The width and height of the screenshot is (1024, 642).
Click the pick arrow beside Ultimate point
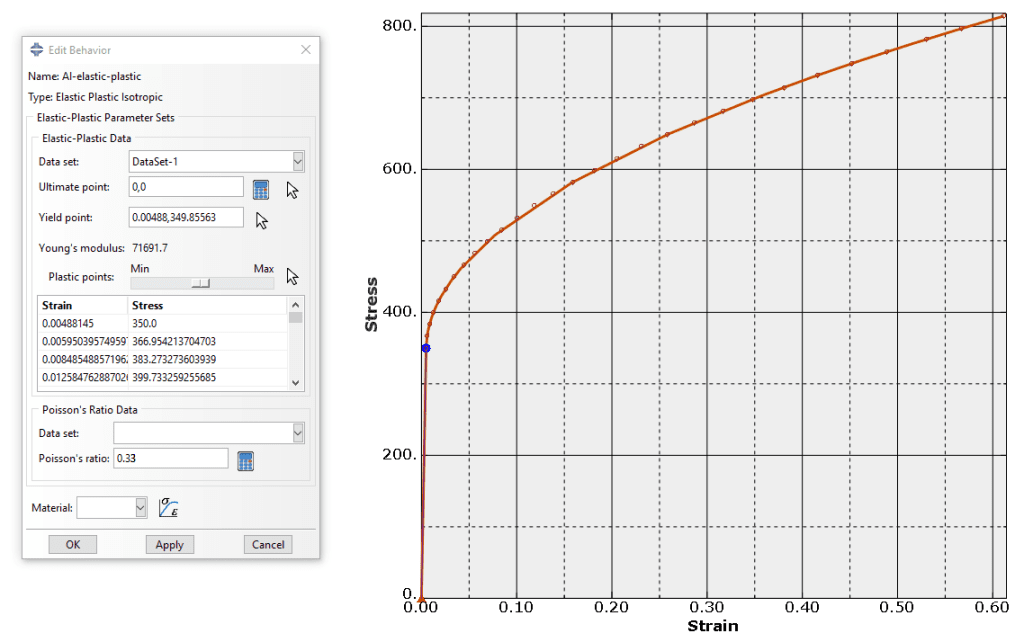coord(293,190)
